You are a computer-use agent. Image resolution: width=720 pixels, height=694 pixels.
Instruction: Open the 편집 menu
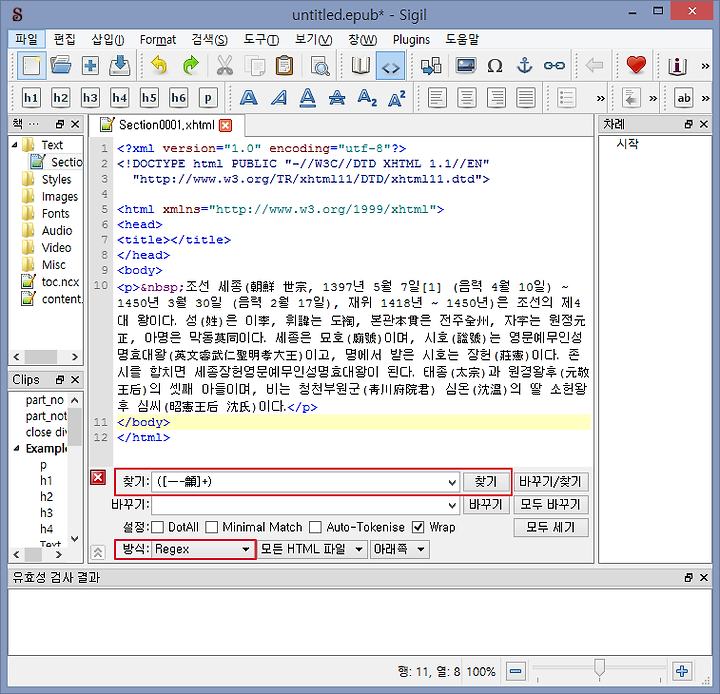[64, 40]
